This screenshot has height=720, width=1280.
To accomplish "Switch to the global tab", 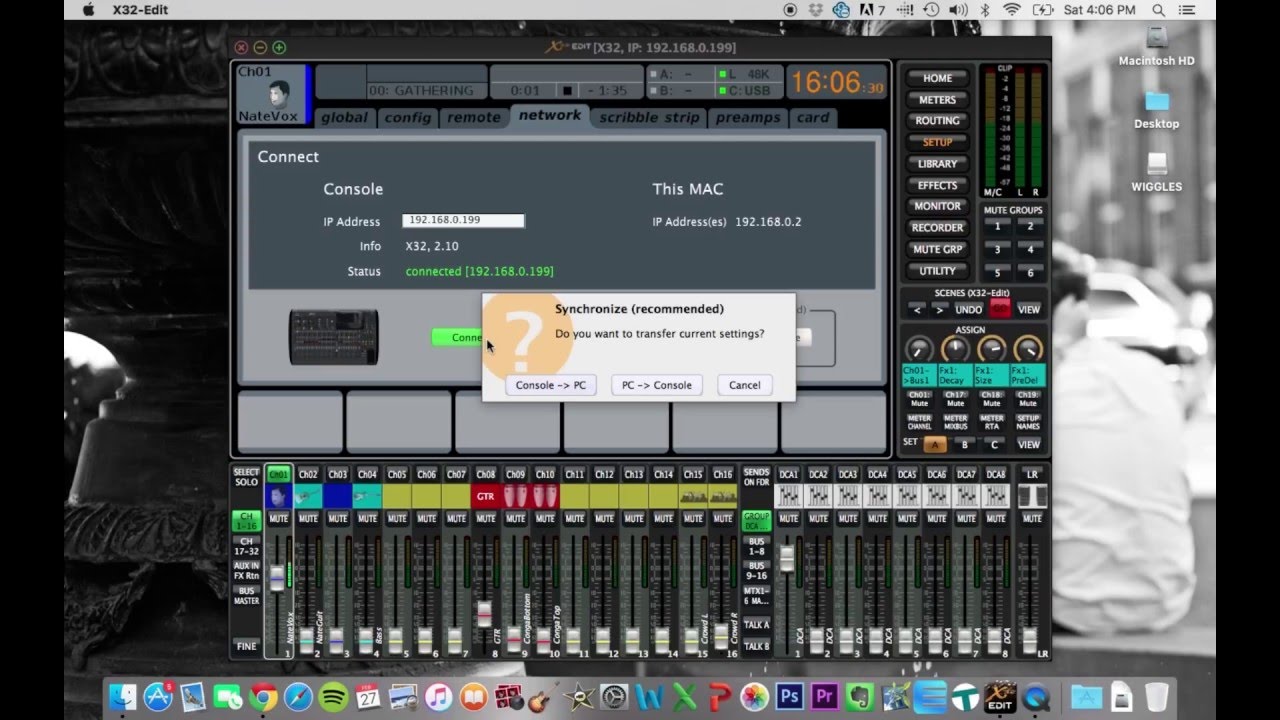I will pos(344,117).
